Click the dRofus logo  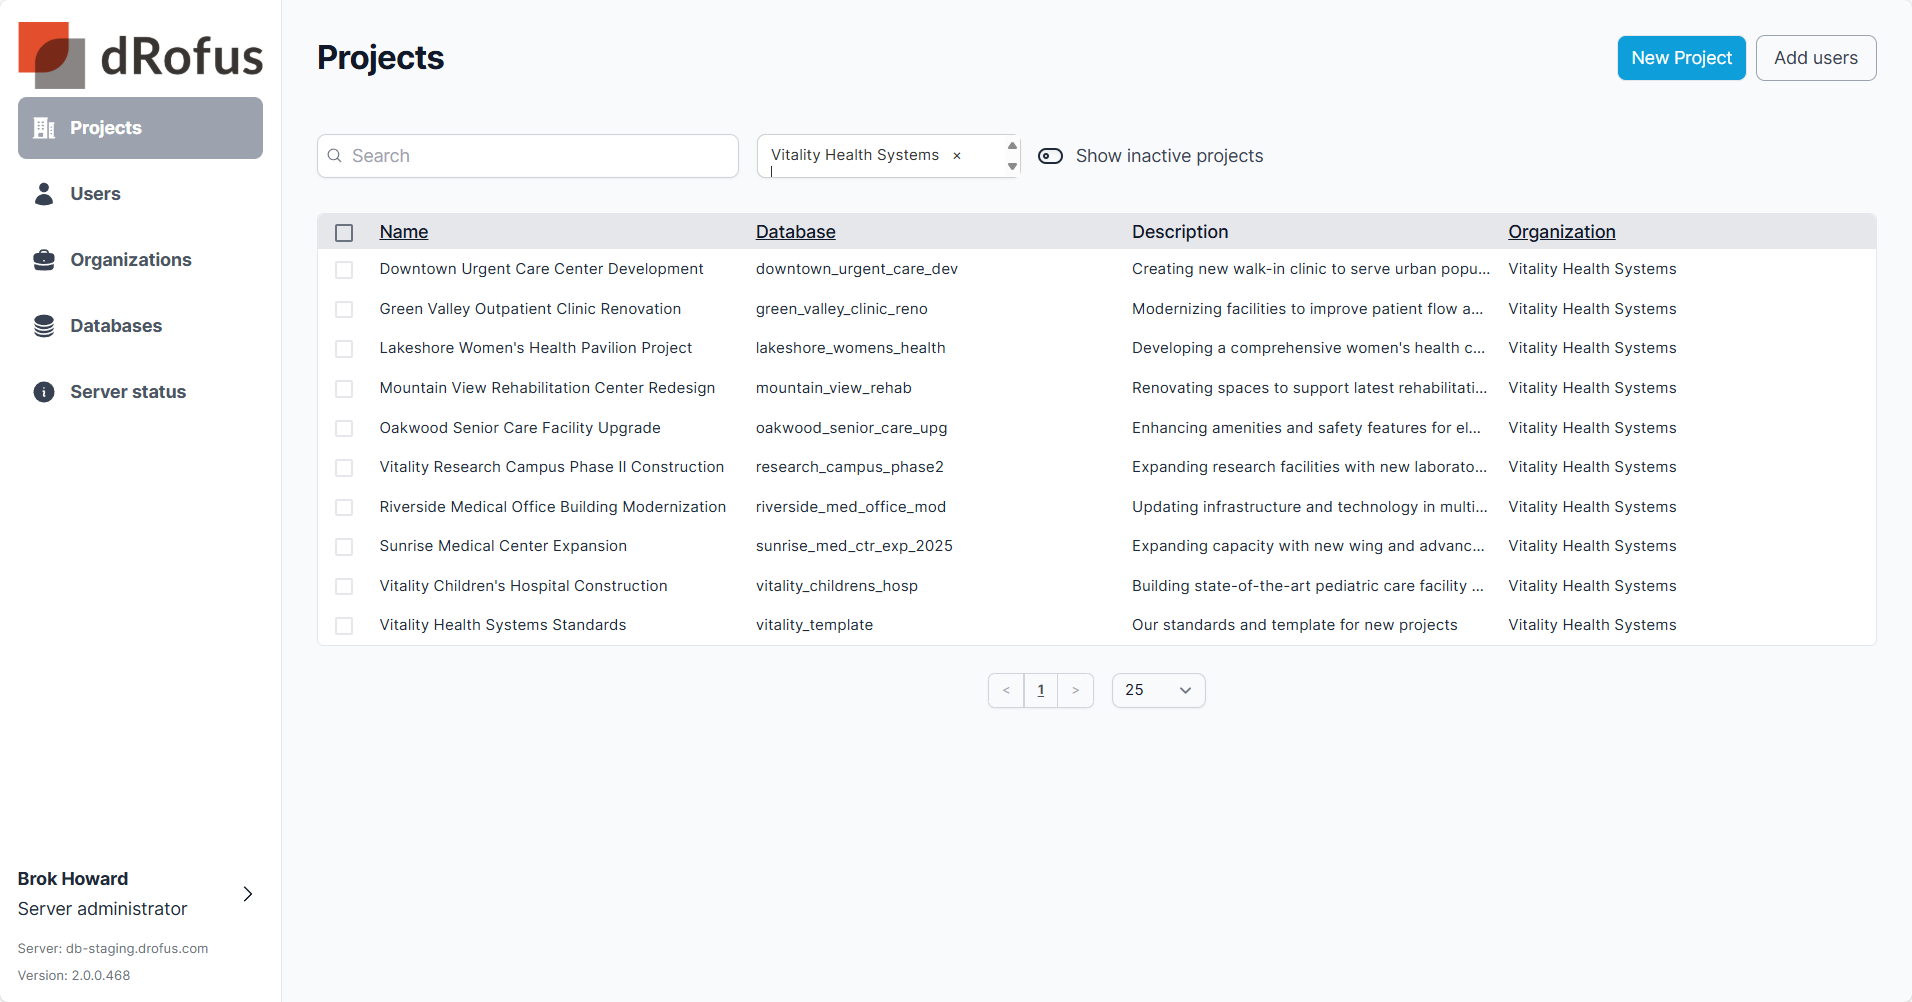pyautogui.click(x=140, y=55)
